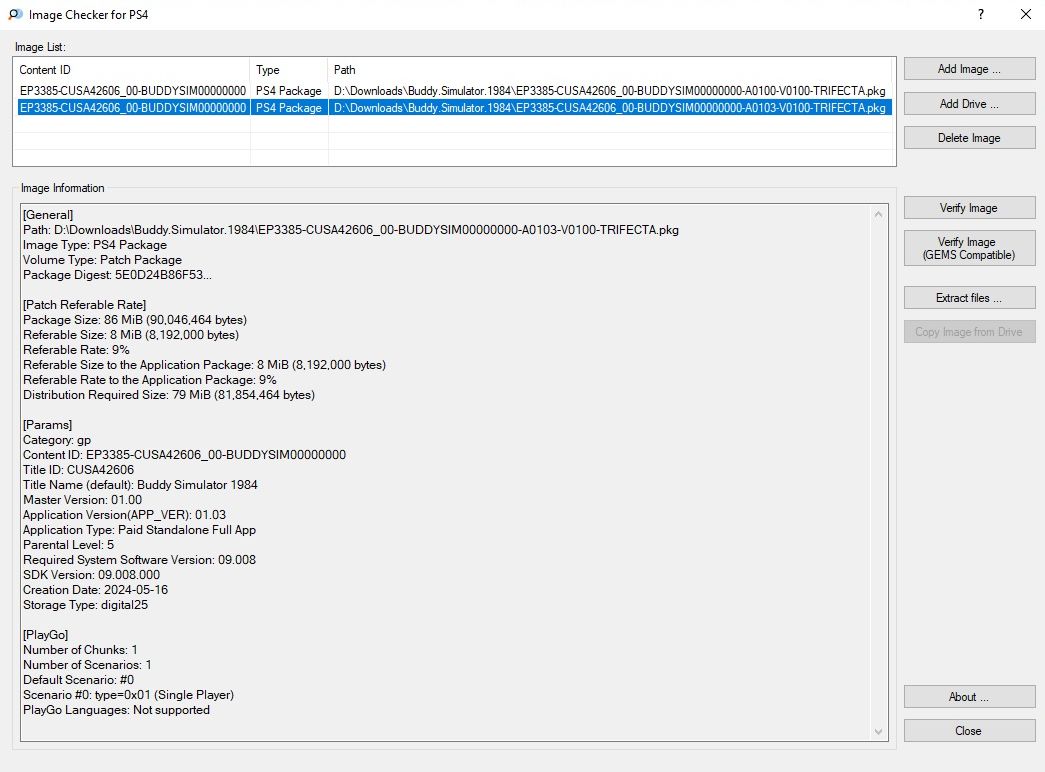Sort list by Content ID column header

[x=132, y=69]
